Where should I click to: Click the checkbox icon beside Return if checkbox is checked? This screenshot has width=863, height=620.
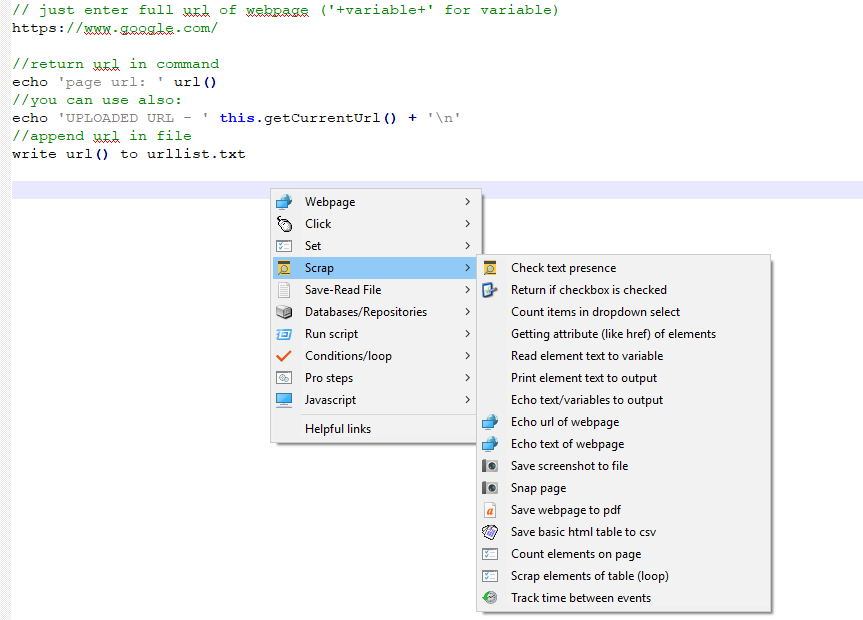[x=490, y=290]
